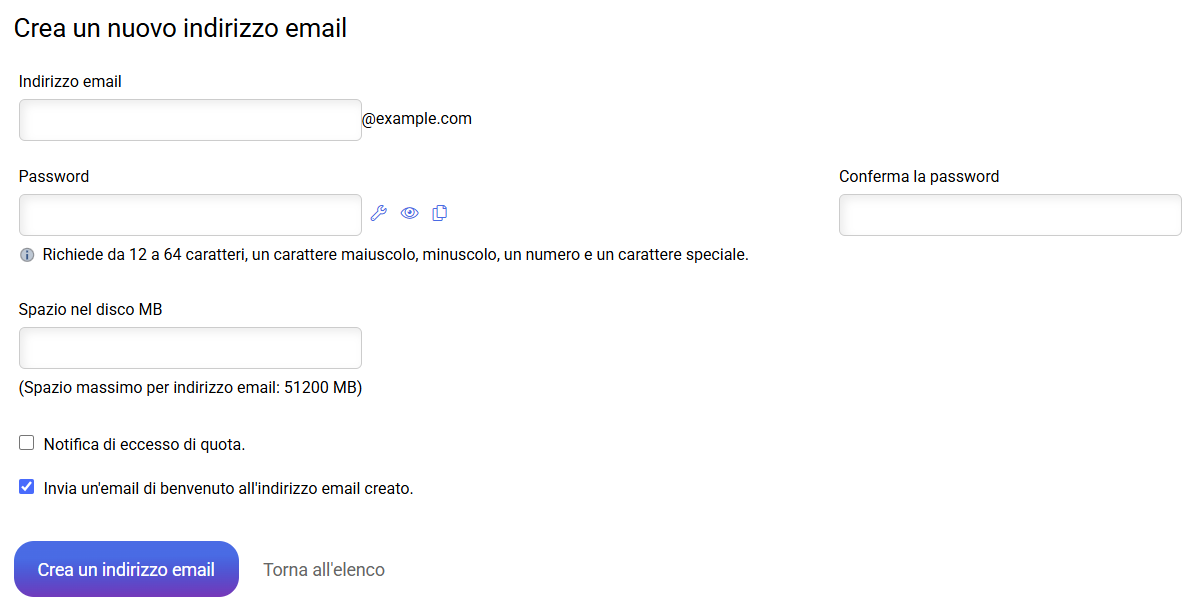Copy the password using the copy icon
This screenshot has width=1191, height=612.
pyautogui.click(x=440, y=213)
